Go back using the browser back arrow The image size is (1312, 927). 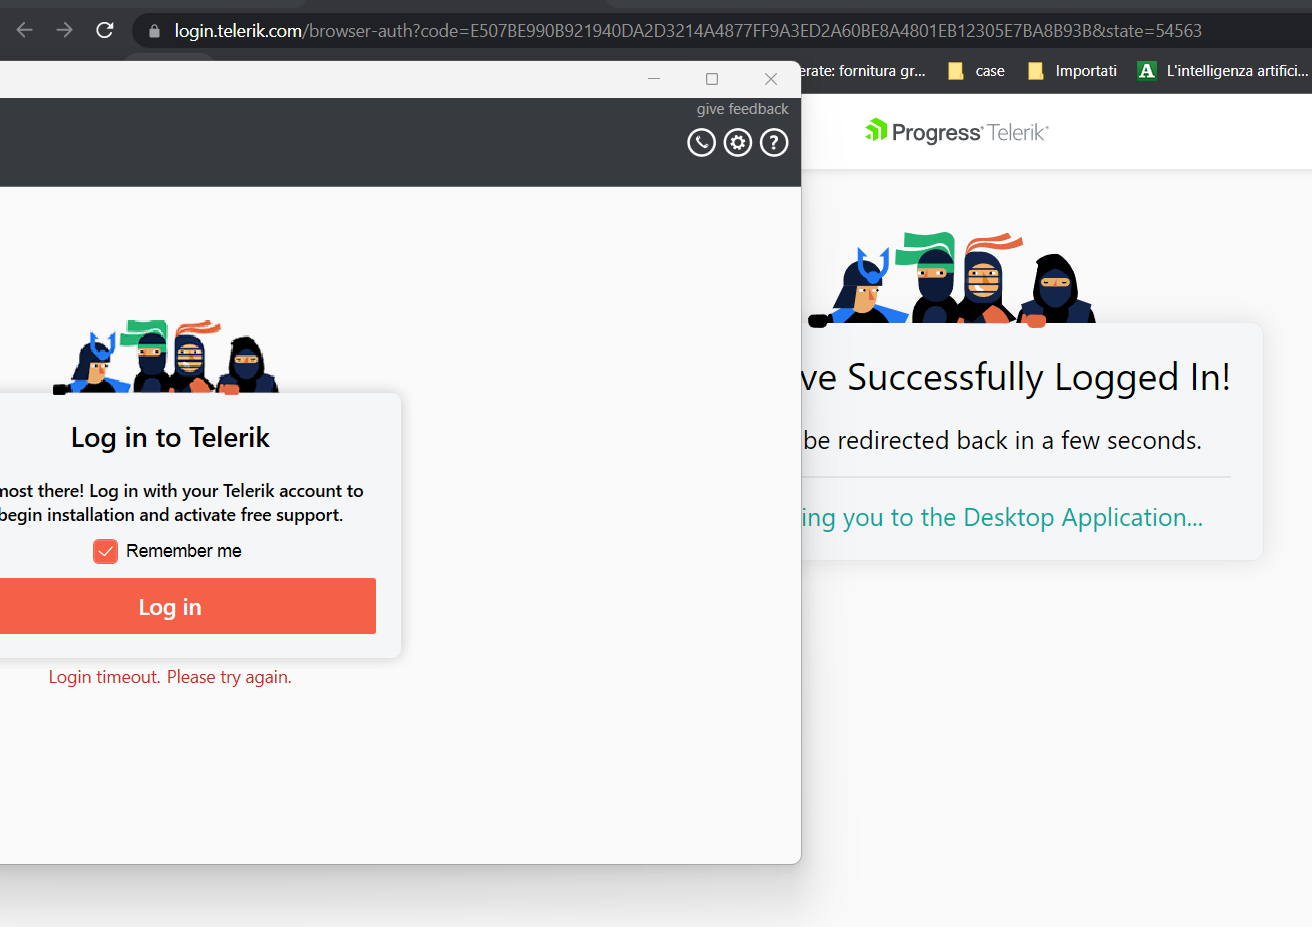click(x=24, y=30)
